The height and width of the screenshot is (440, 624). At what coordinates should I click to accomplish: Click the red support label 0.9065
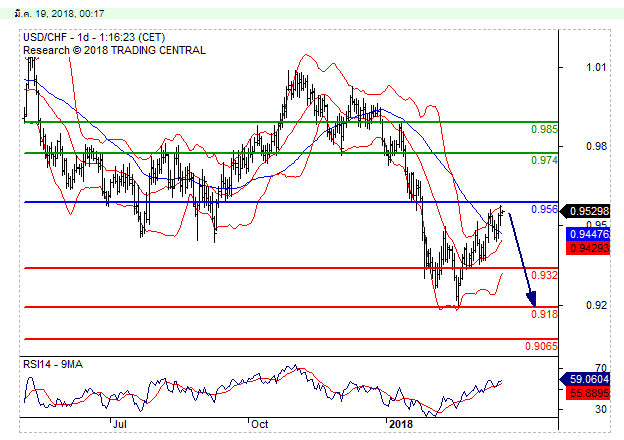point(541,346)
